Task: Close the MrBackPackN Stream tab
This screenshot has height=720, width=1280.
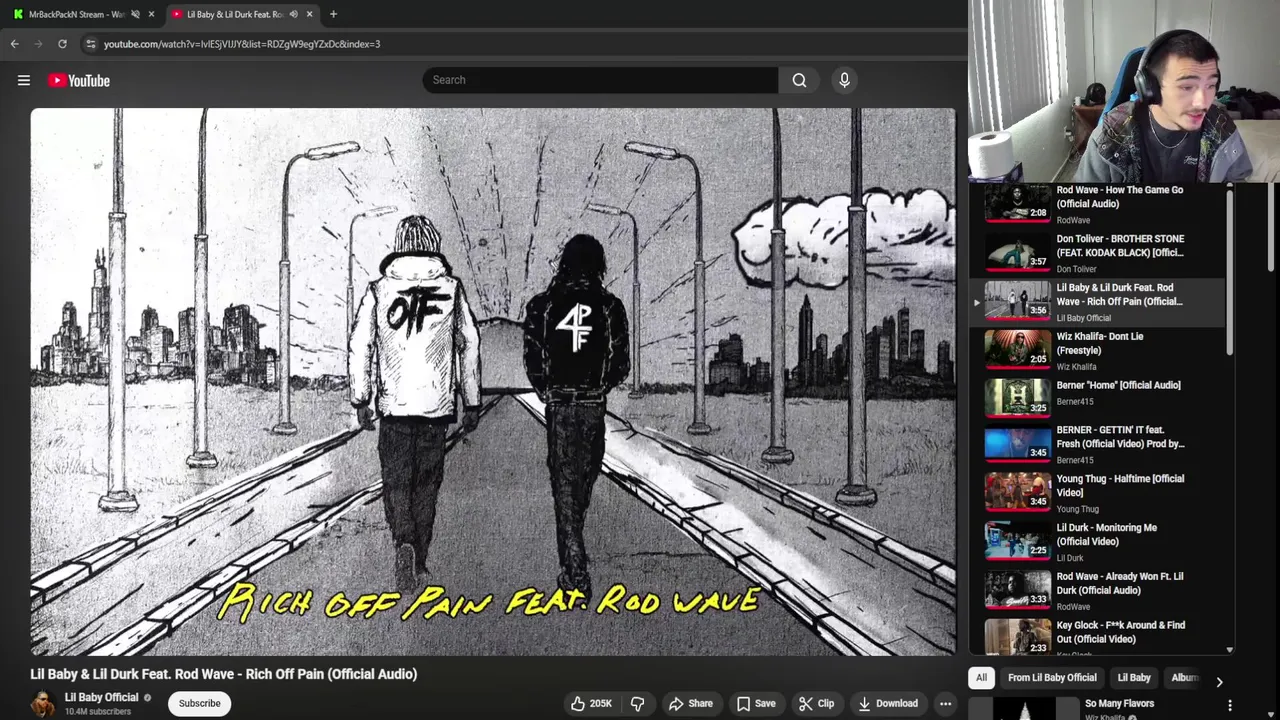Action: pos(151,14)
